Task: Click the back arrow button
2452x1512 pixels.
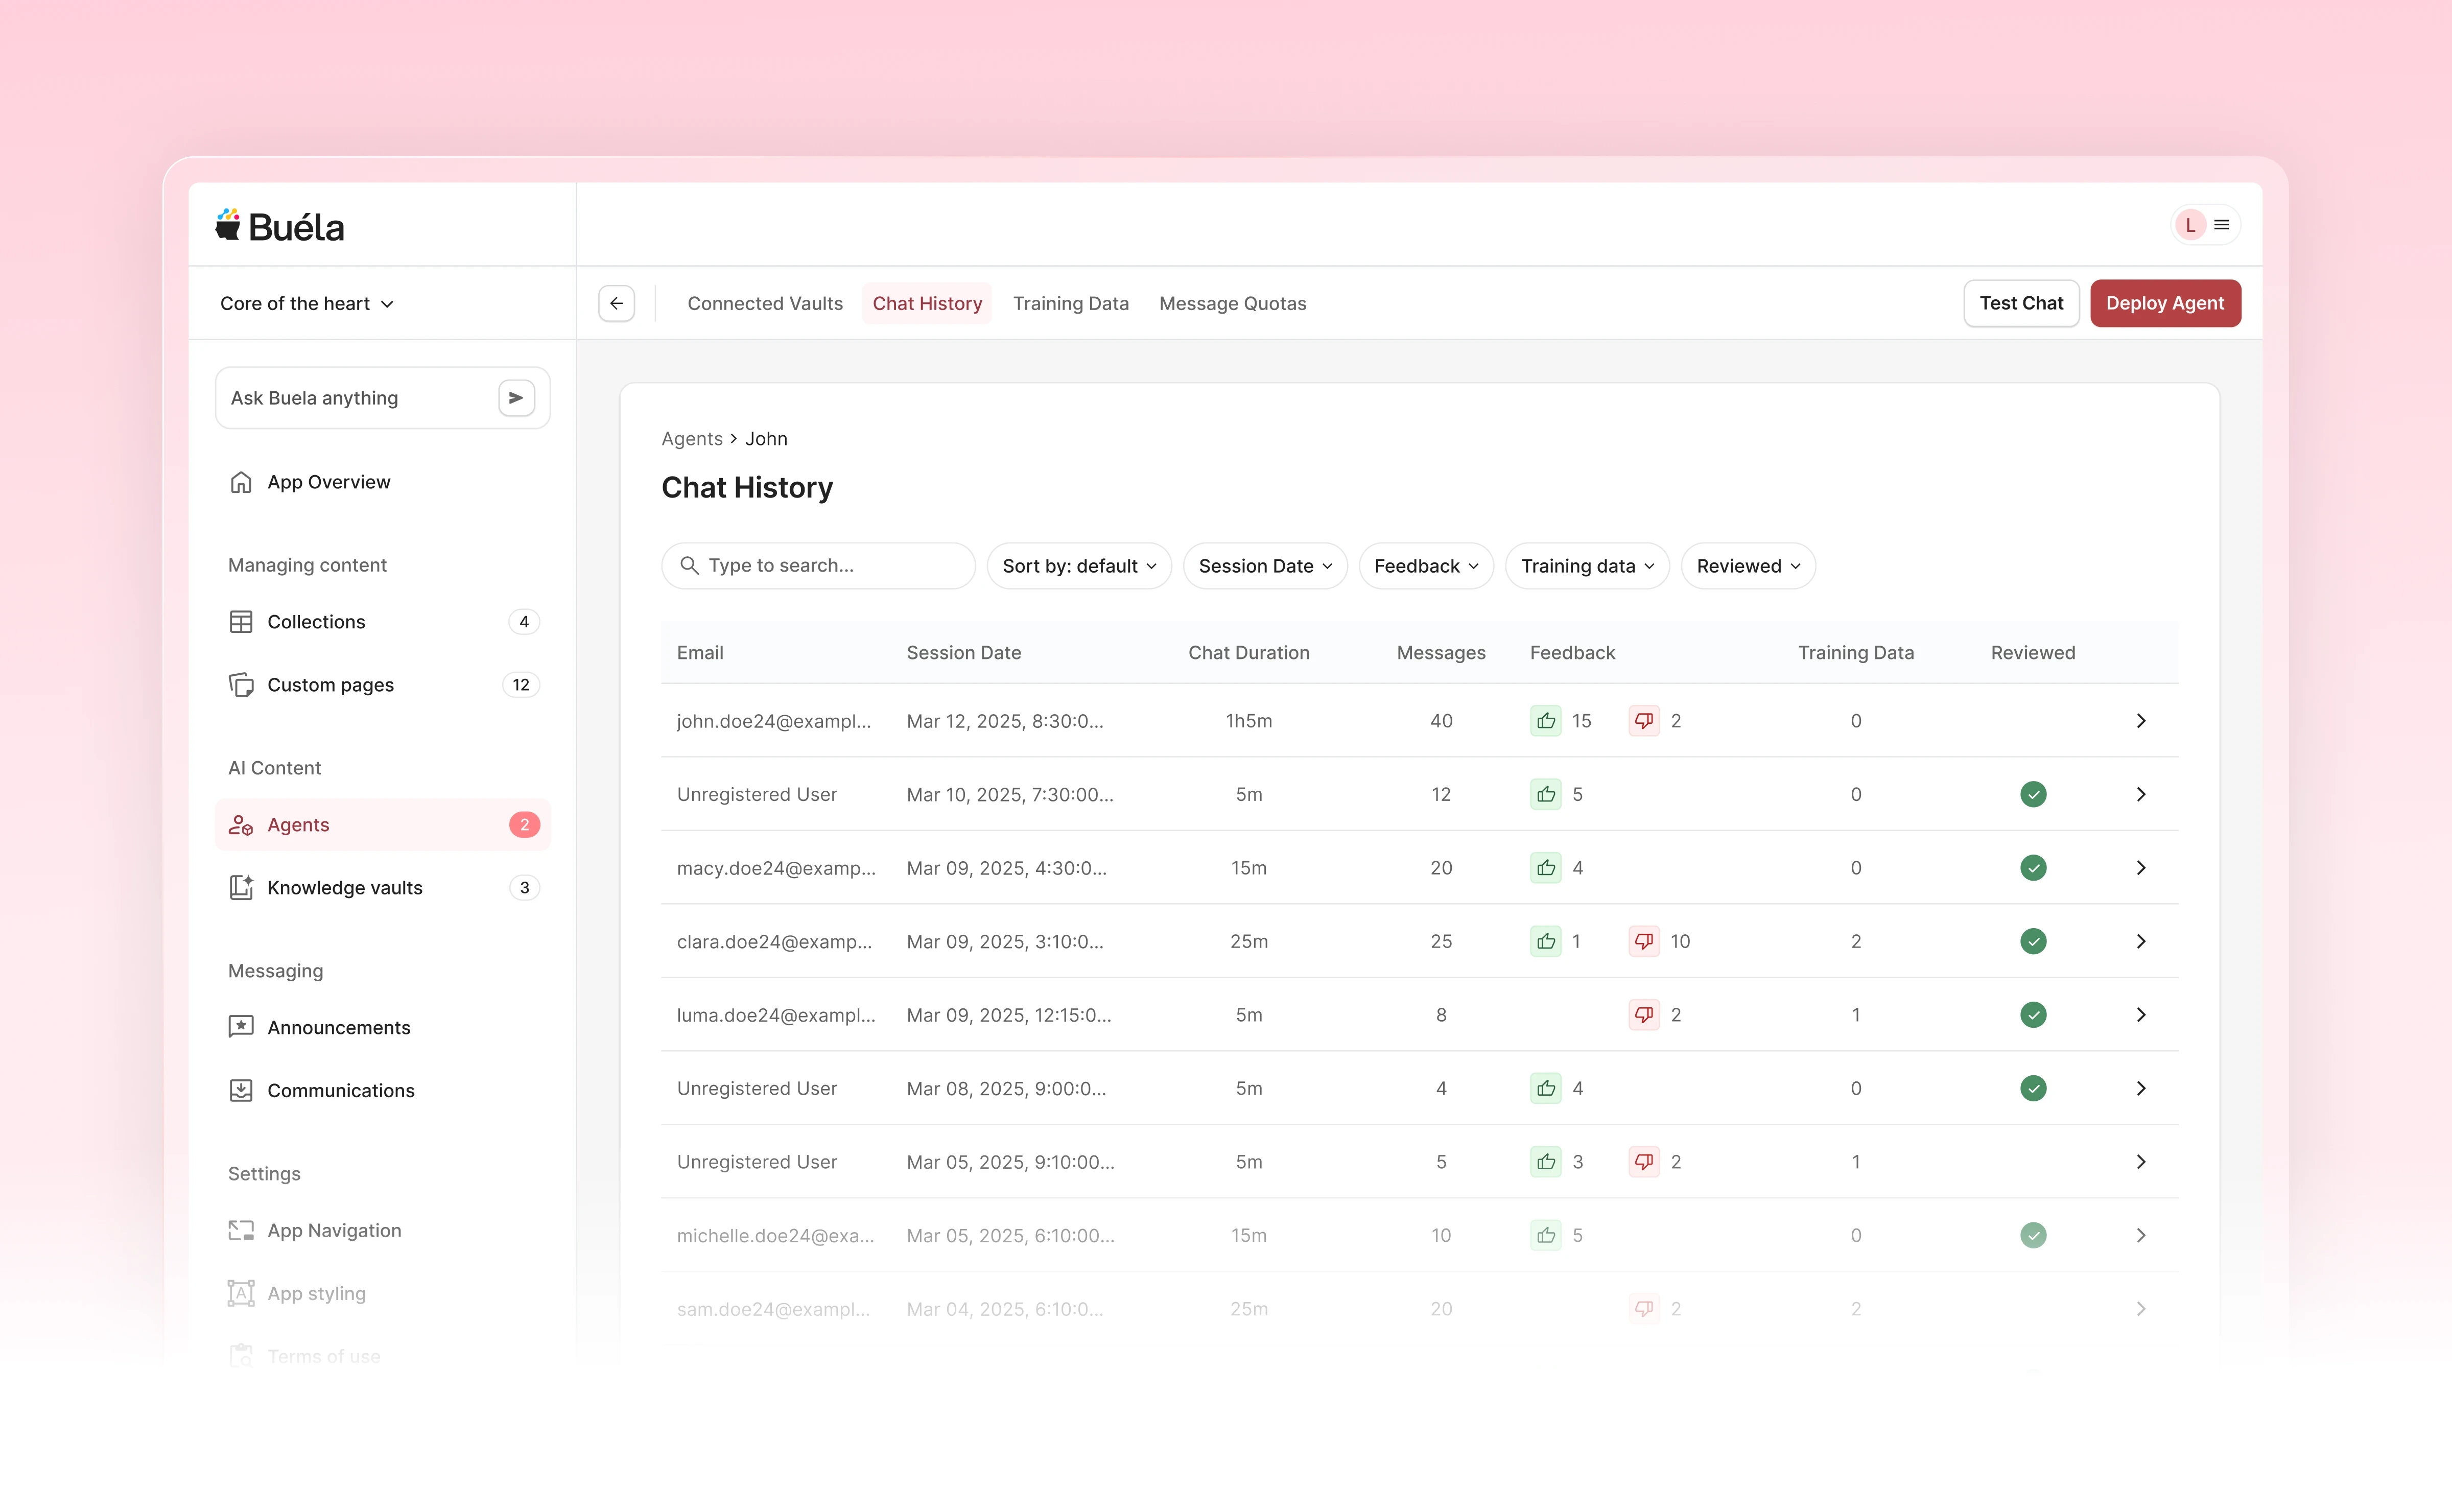Action: (x=616, y=303)
